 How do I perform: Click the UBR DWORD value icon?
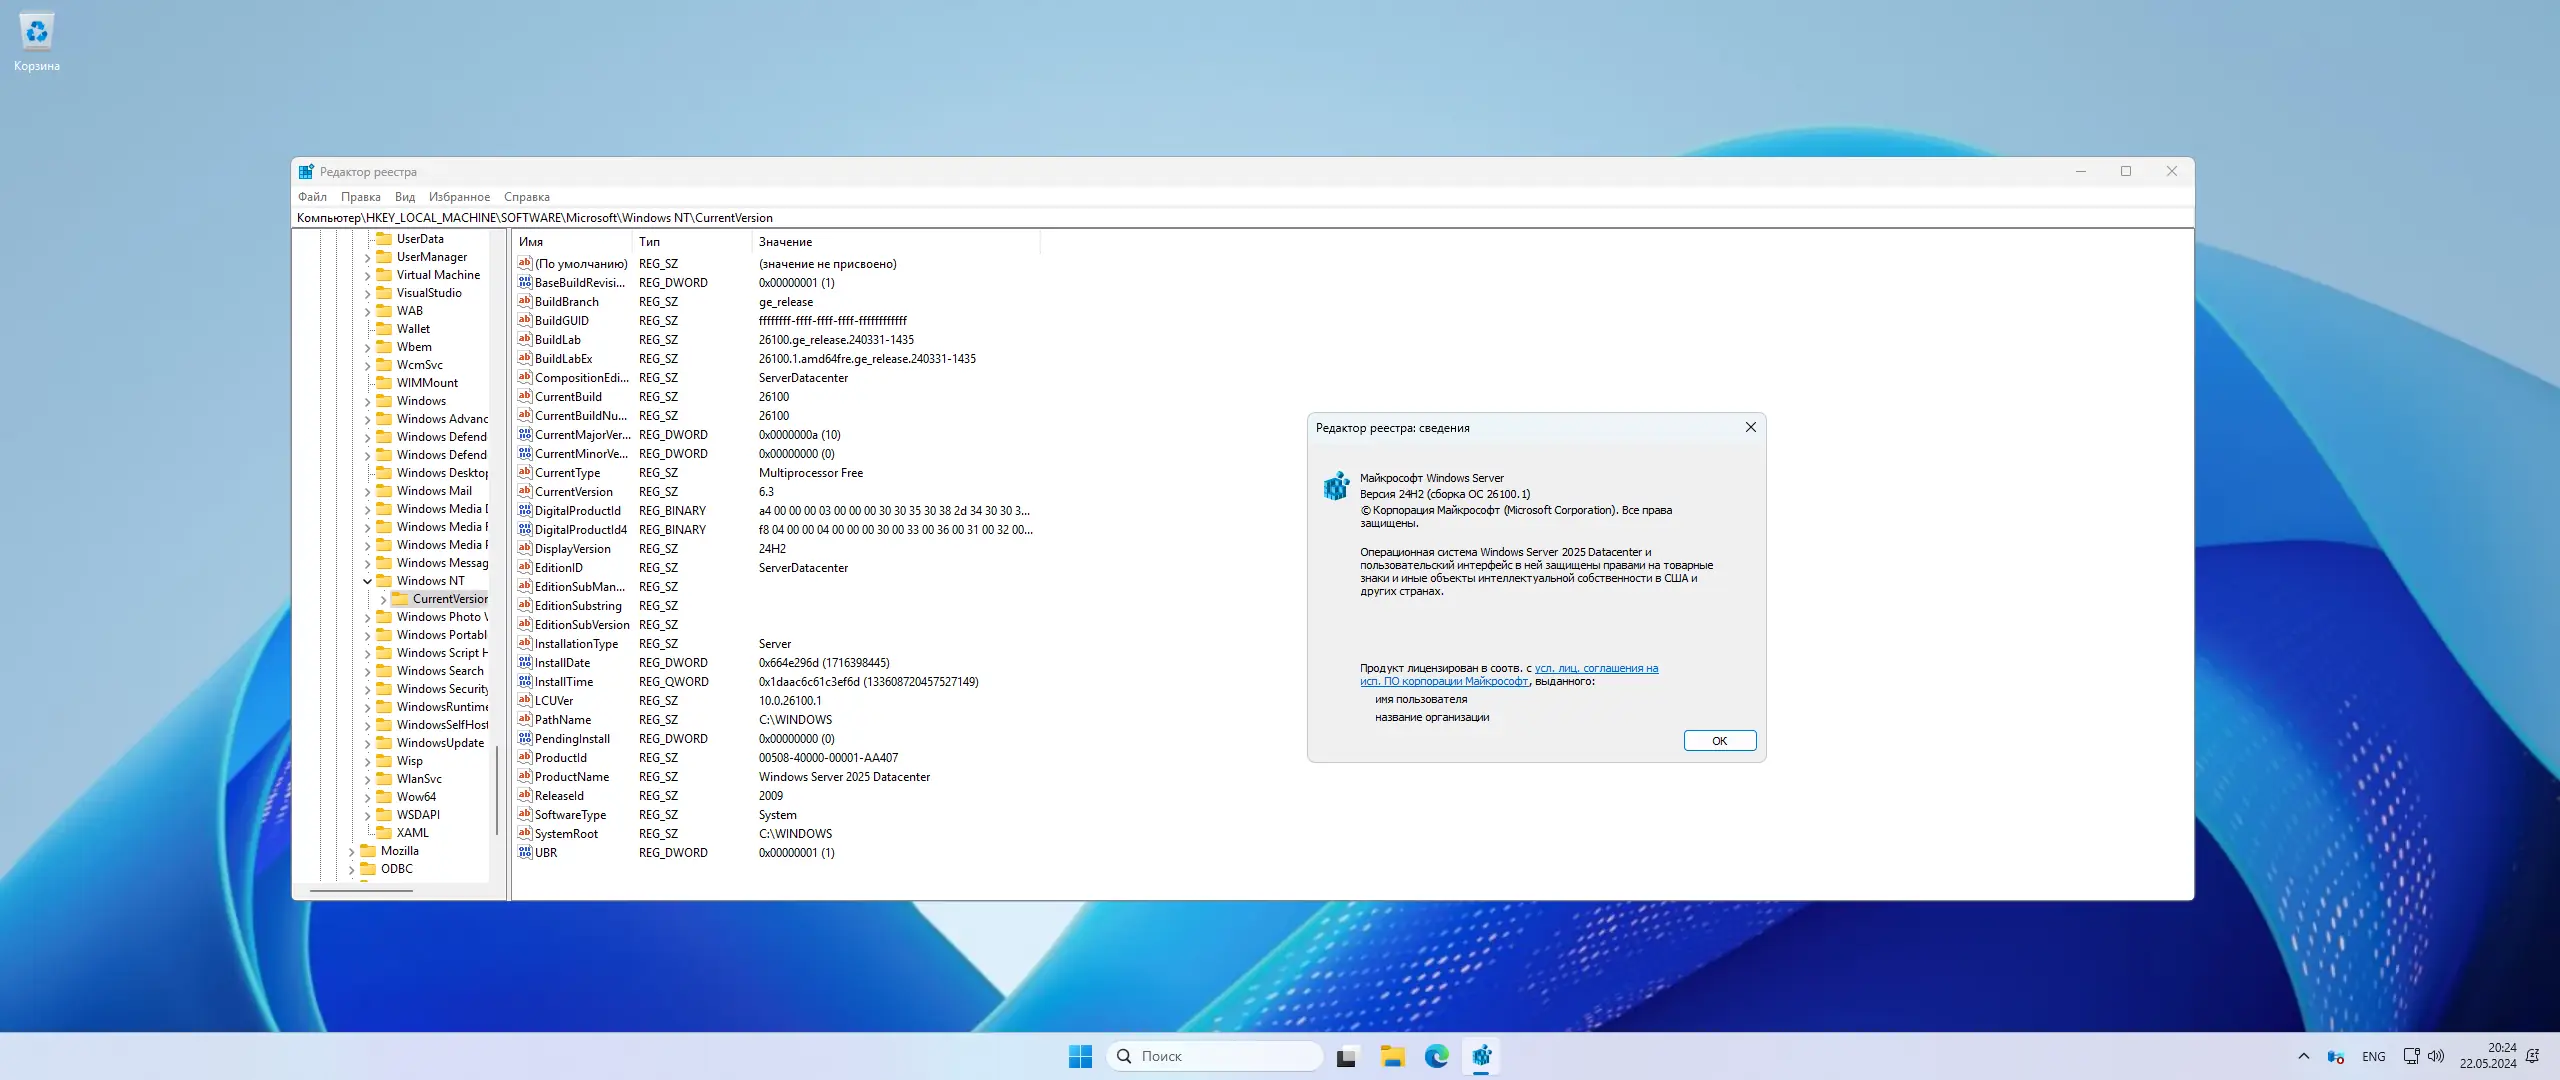(x=524, y=852)
